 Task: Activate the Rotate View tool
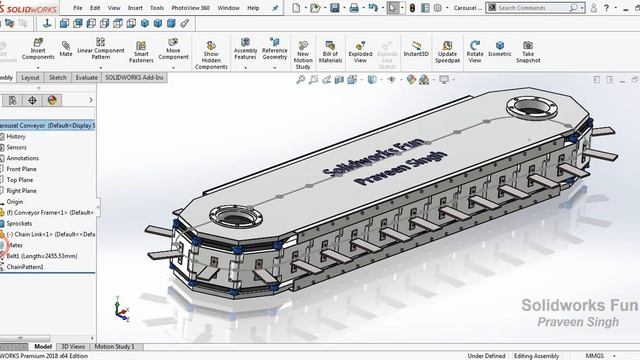pyautogui.click(x=475, y=51)
